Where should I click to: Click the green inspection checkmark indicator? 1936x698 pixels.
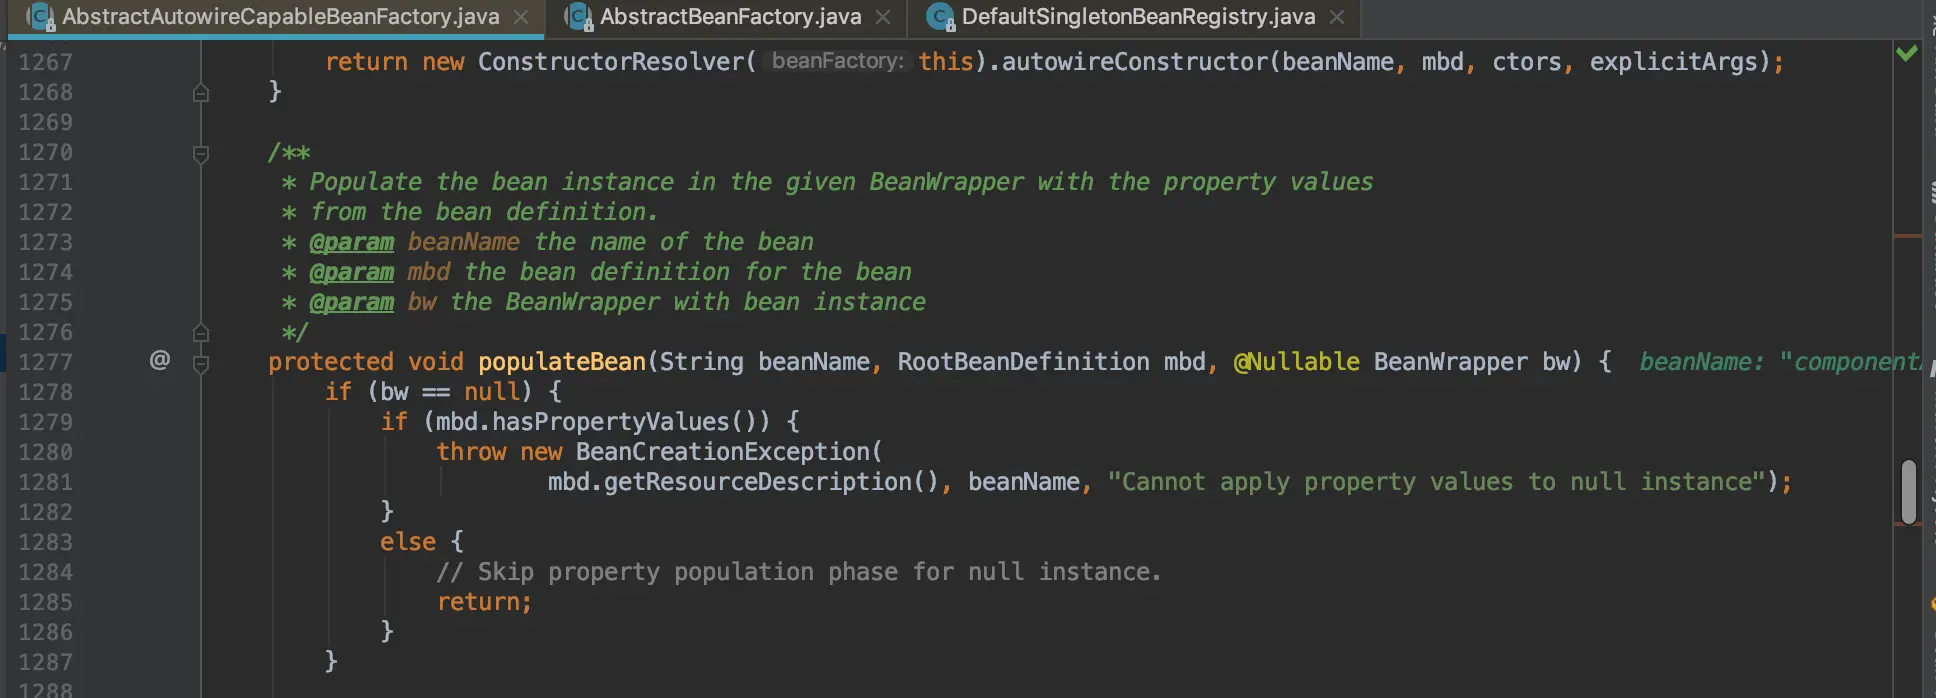tap(1907, 53)
